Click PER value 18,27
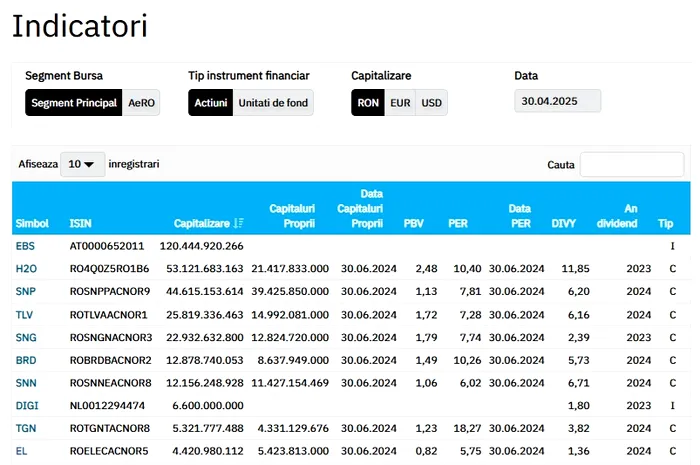Screen dimensions: 700x465 pos(467,428)
